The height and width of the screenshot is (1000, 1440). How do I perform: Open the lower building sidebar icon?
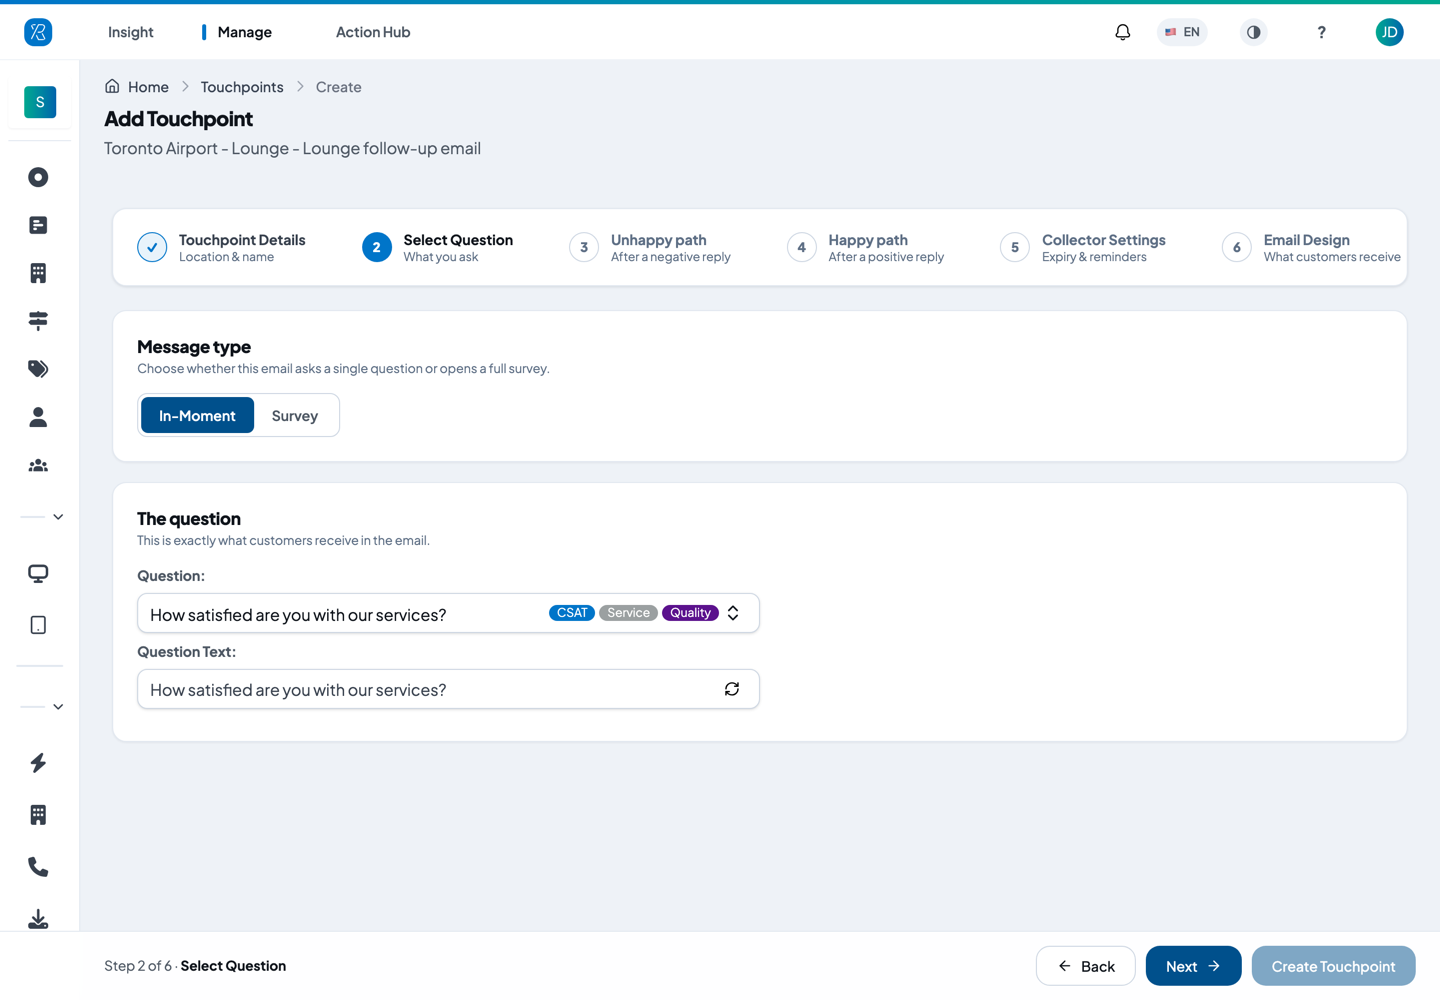pos(38,815)
